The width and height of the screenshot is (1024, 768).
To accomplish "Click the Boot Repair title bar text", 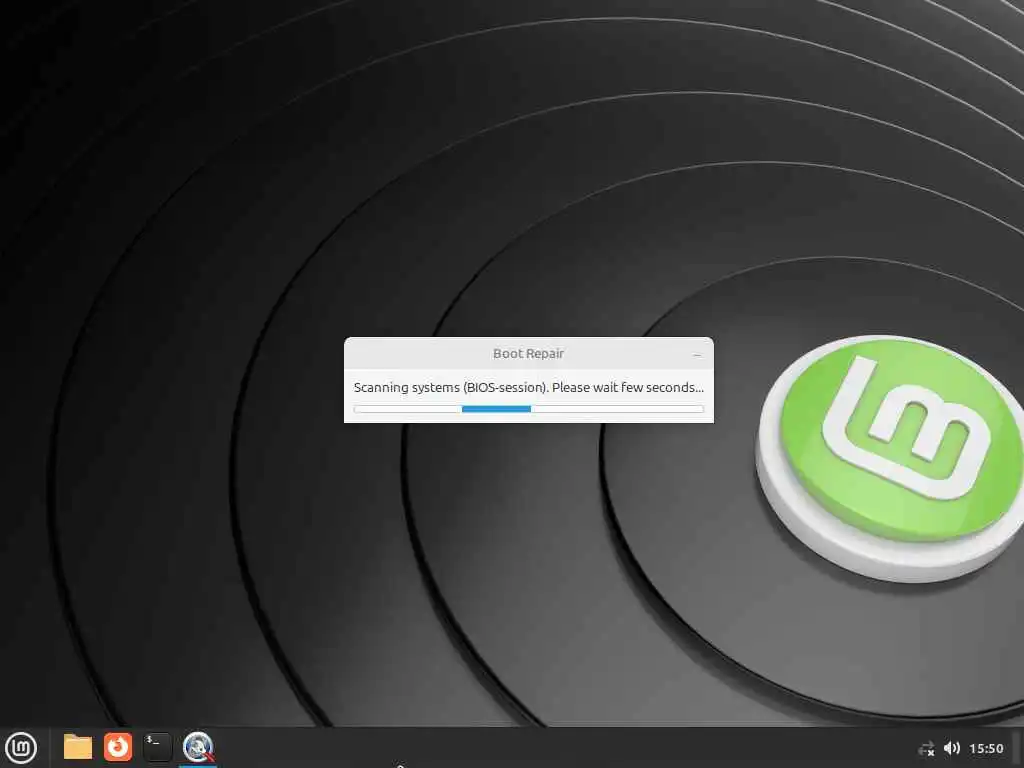I will (528, 353).
